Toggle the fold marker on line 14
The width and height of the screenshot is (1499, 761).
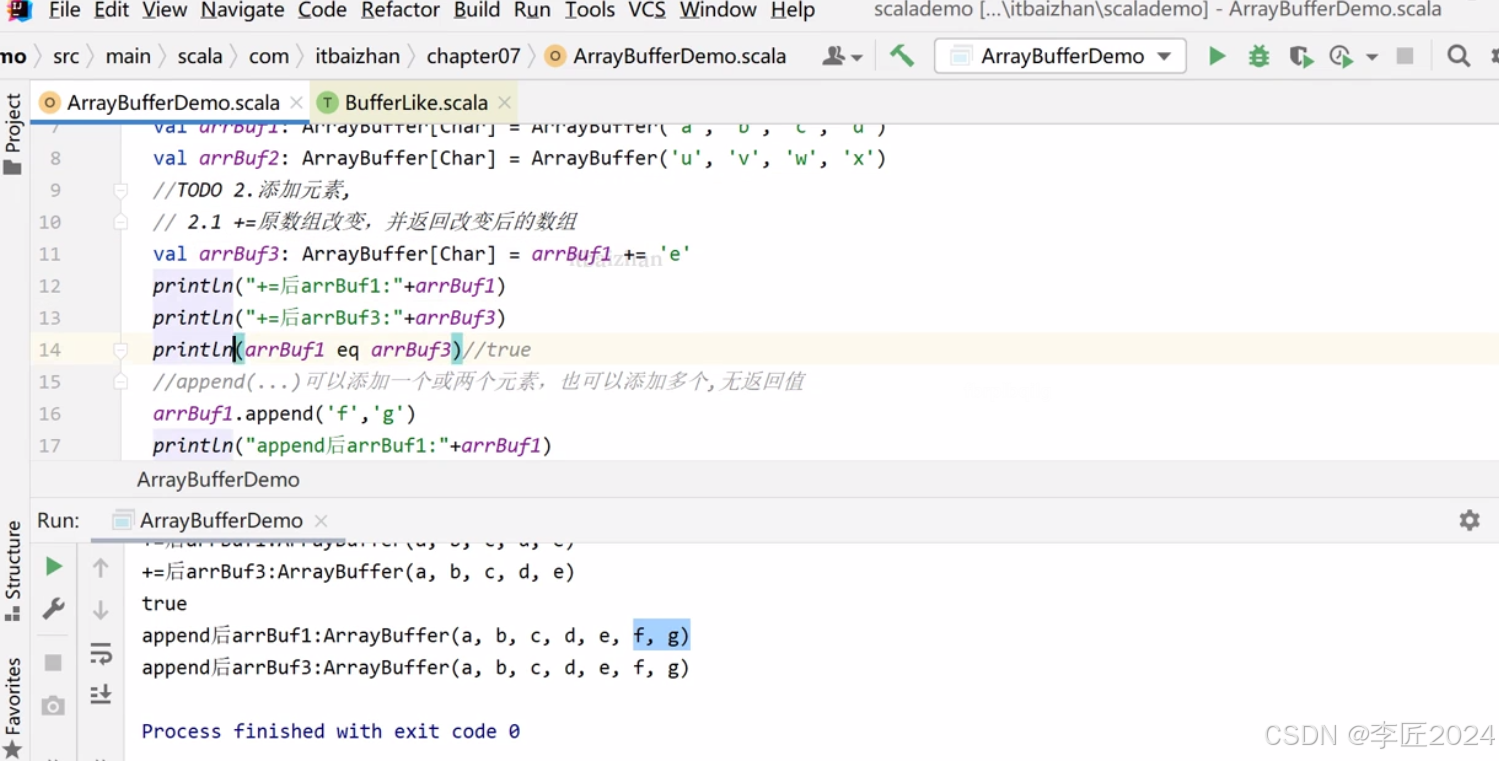120,350
